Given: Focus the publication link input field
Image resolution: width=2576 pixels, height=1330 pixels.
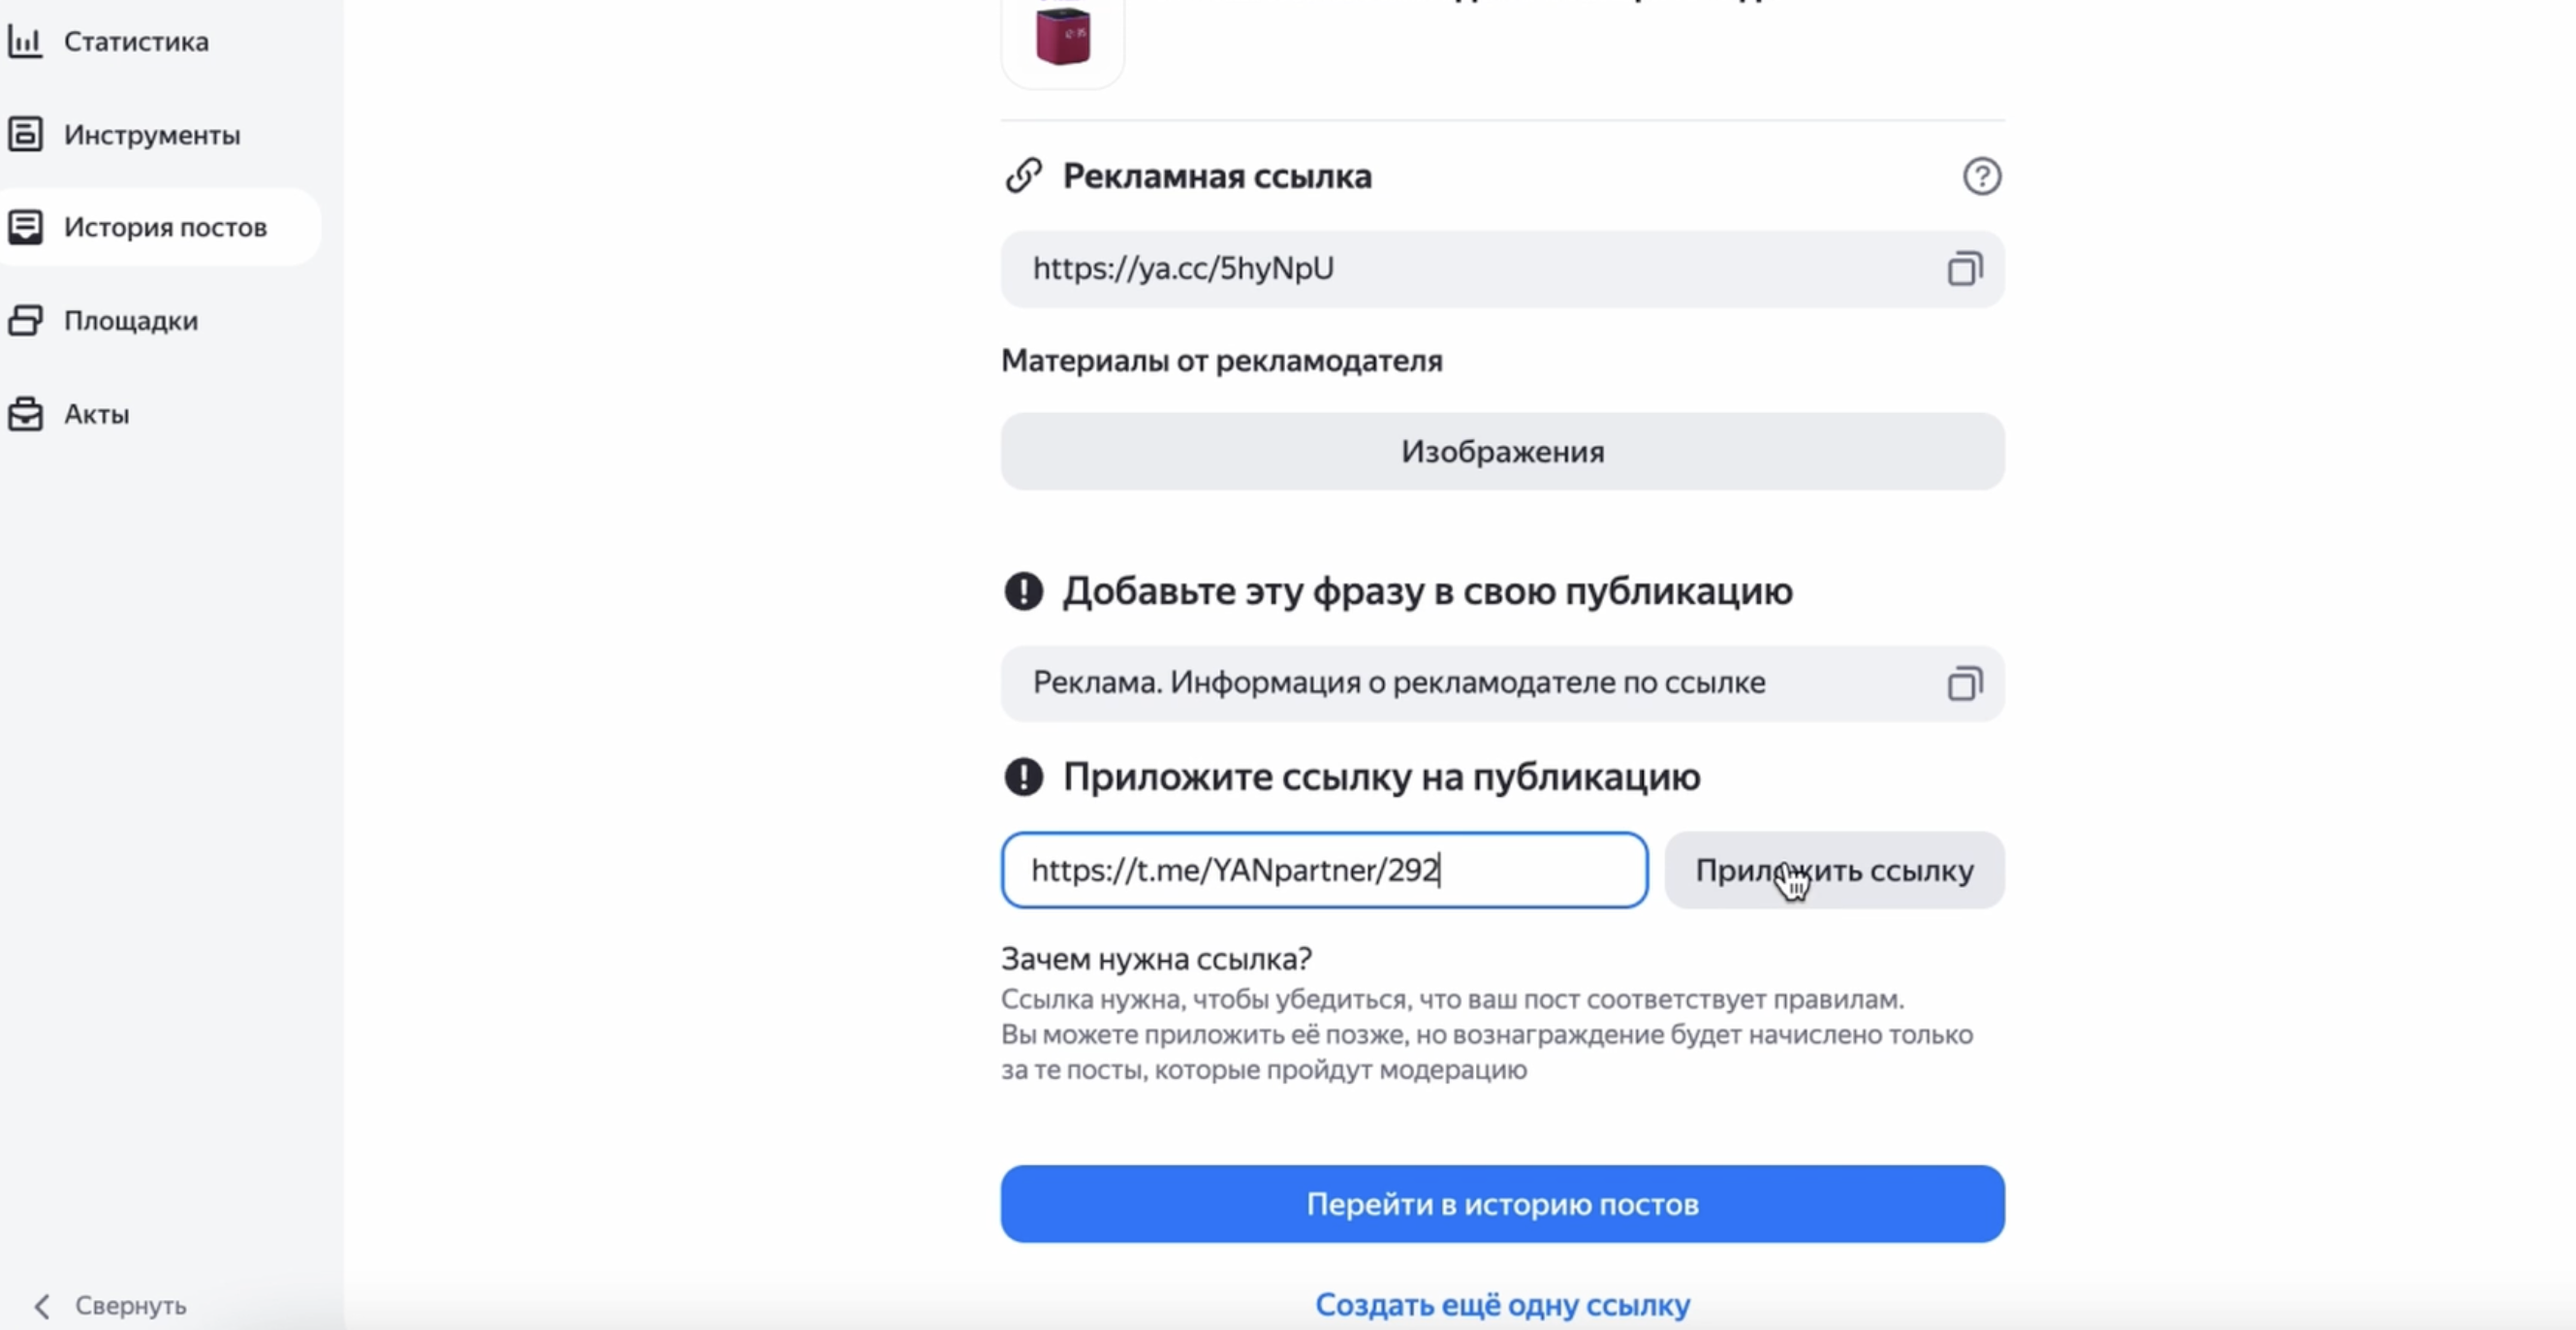Looking at the screenshot, I should [1323, 870].
